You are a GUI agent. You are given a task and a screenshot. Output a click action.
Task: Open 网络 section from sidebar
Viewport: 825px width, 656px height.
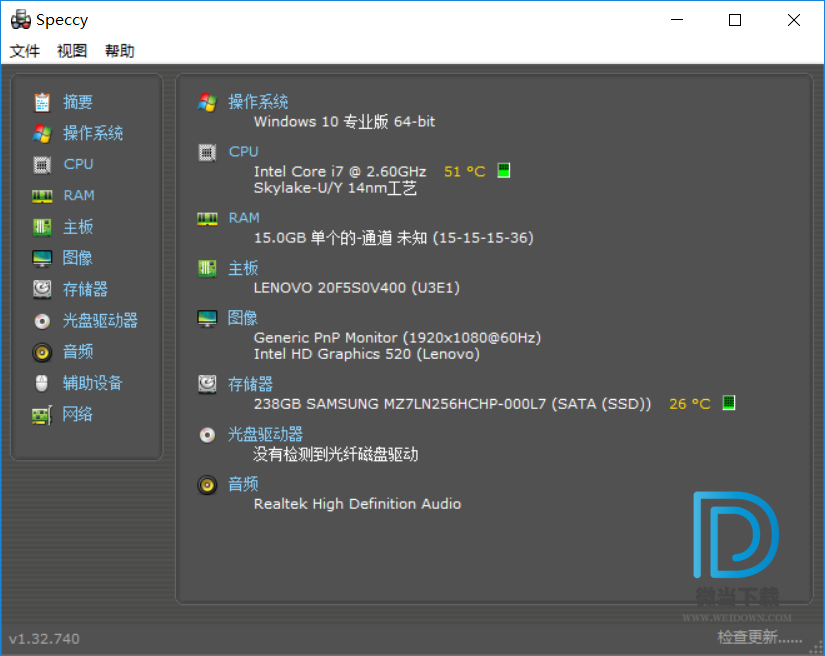(x=77, y=415)
